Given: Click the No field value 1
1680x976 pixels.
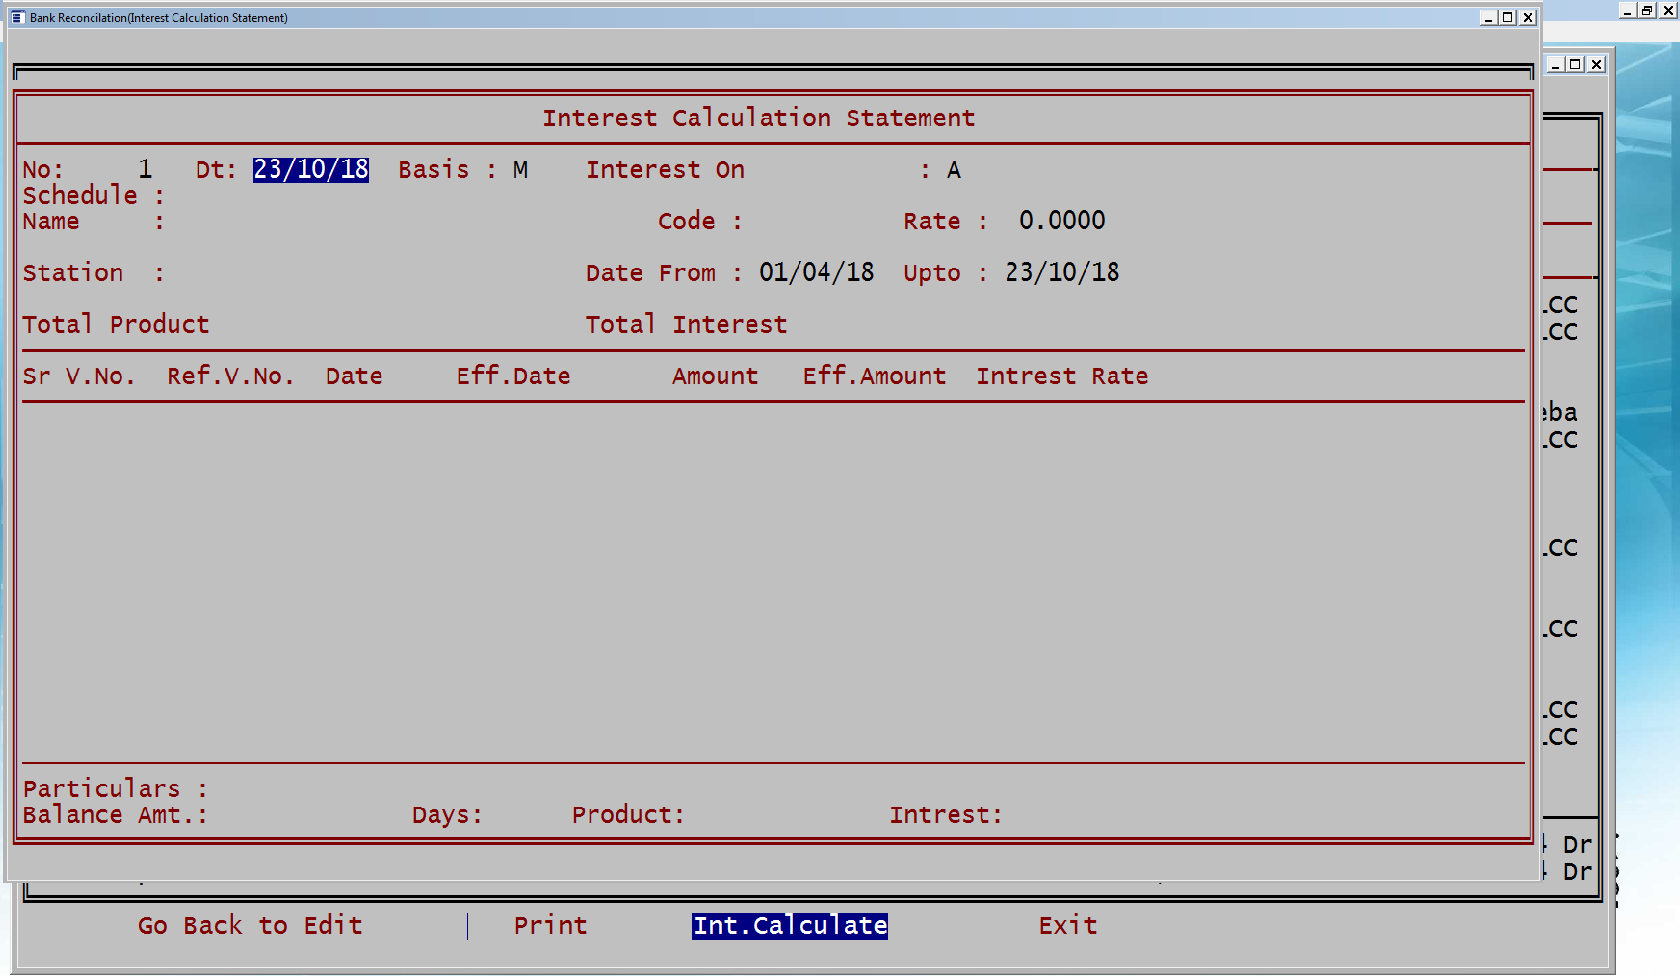Looking at the screenshot, I should (x=145, y=170).
